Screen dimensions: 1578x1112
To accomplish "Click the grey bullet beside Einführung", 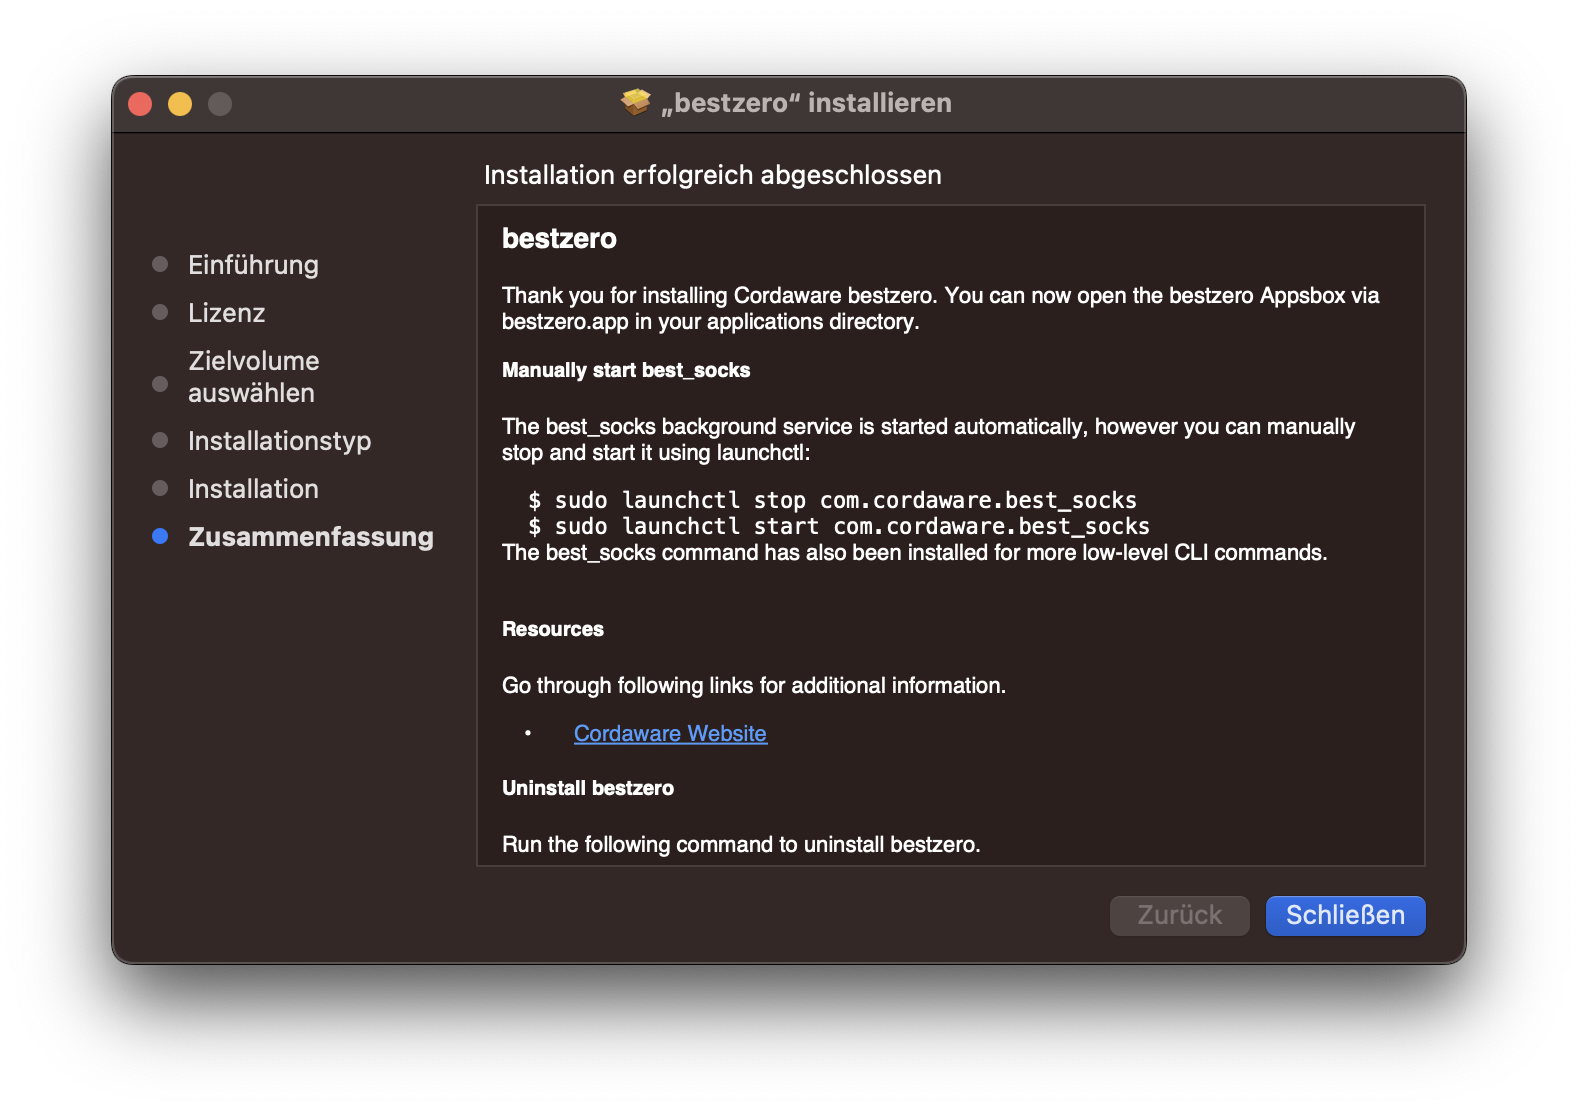I will 160,264.
